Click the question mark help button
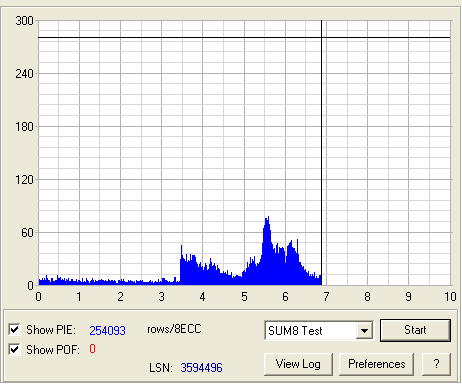The height and width of the screenshot is (384, 462). pyautogui.click(x=436, y=364)
